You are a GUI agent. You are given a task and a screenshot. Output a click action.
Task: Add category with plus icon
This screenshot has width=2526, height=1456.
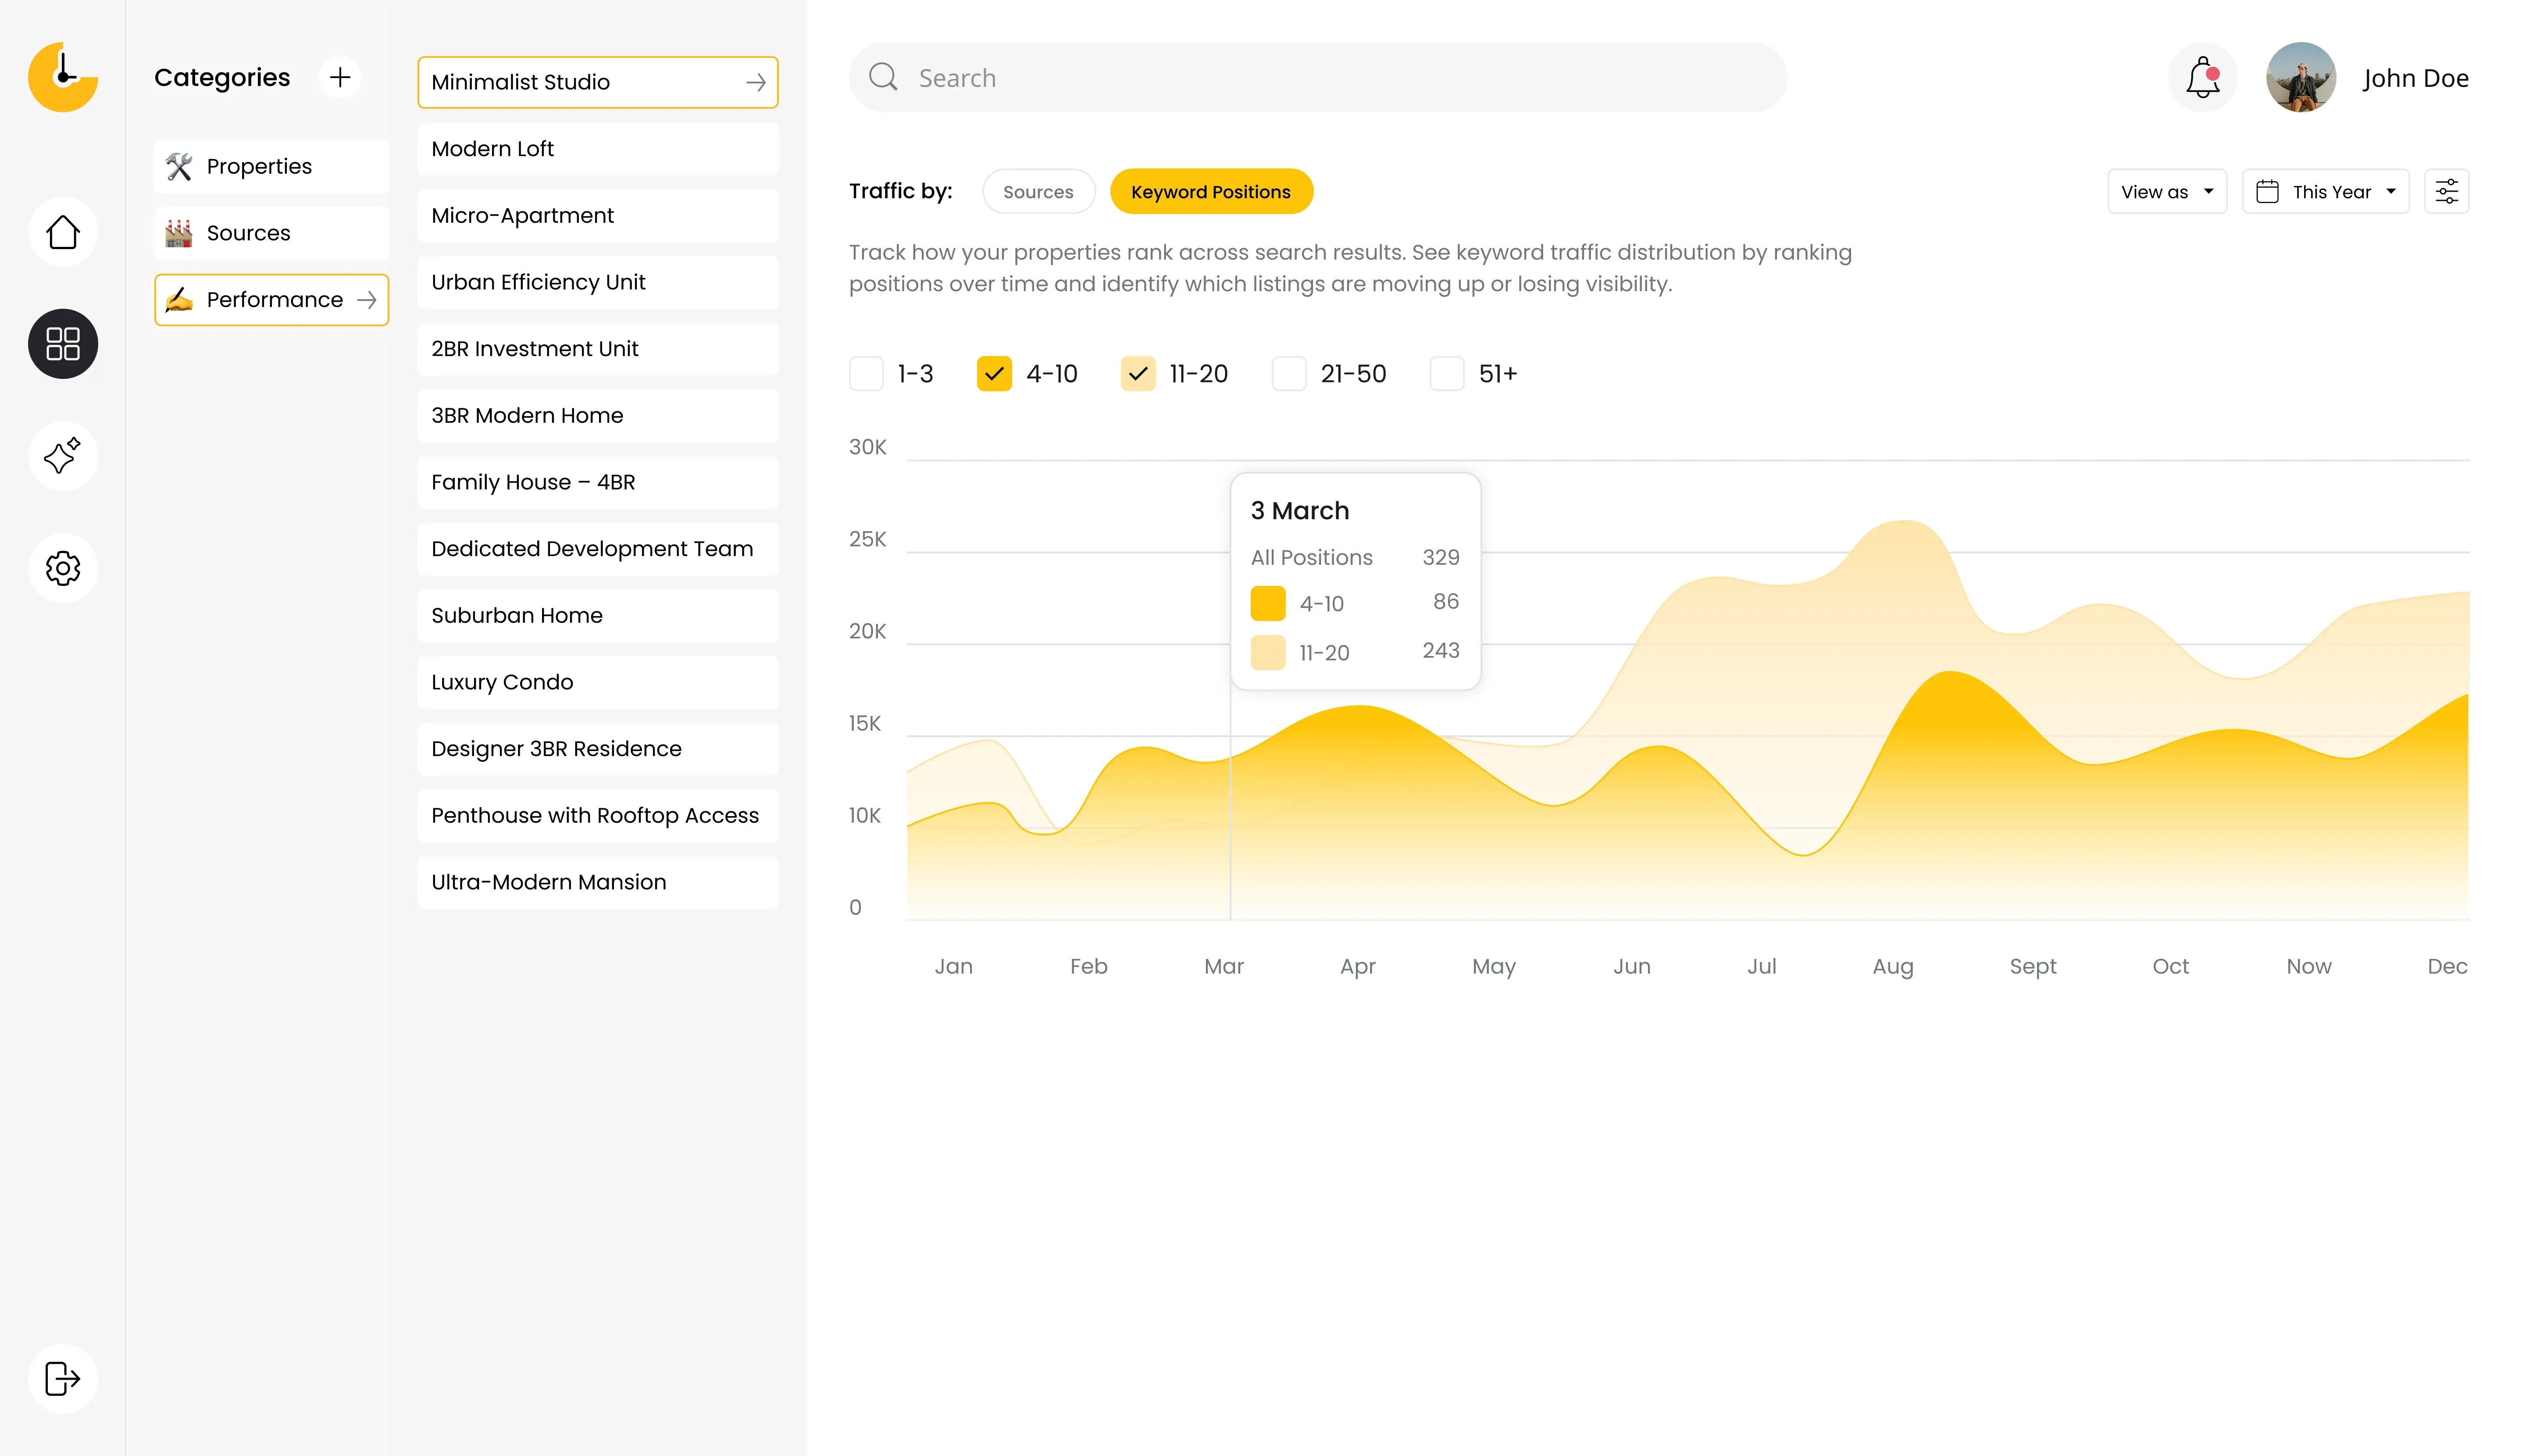tap(340, 77)
